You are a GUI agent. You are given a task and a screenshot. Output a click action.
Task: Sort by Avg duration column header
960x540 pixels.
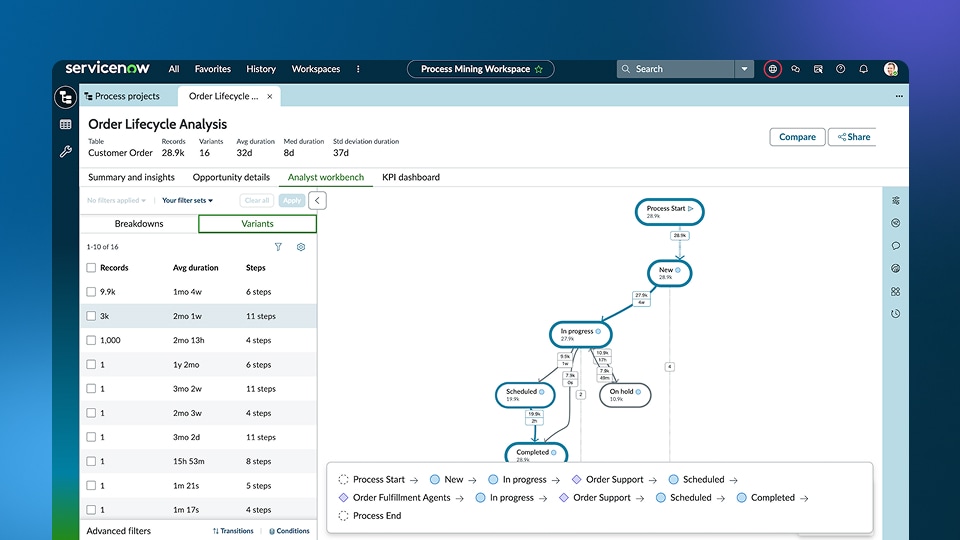tap(195, 268)
